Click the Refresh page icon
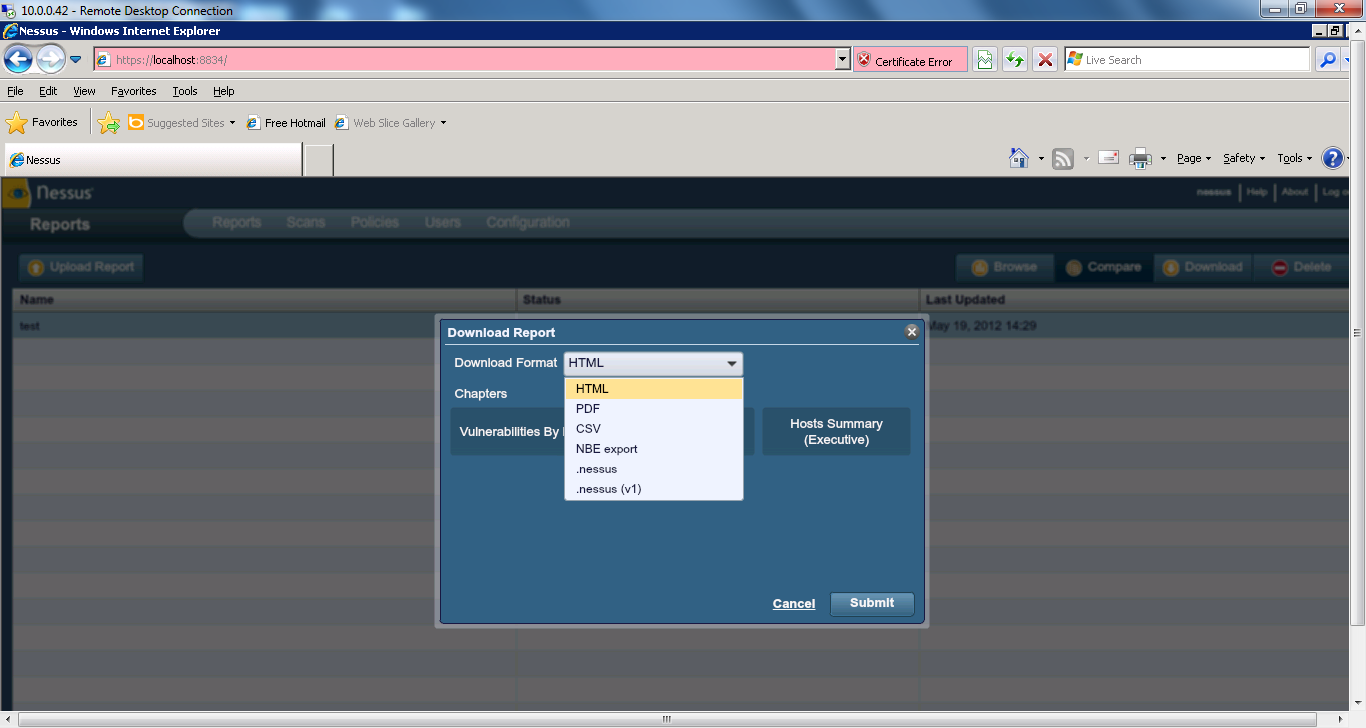 click(1015, 60)
